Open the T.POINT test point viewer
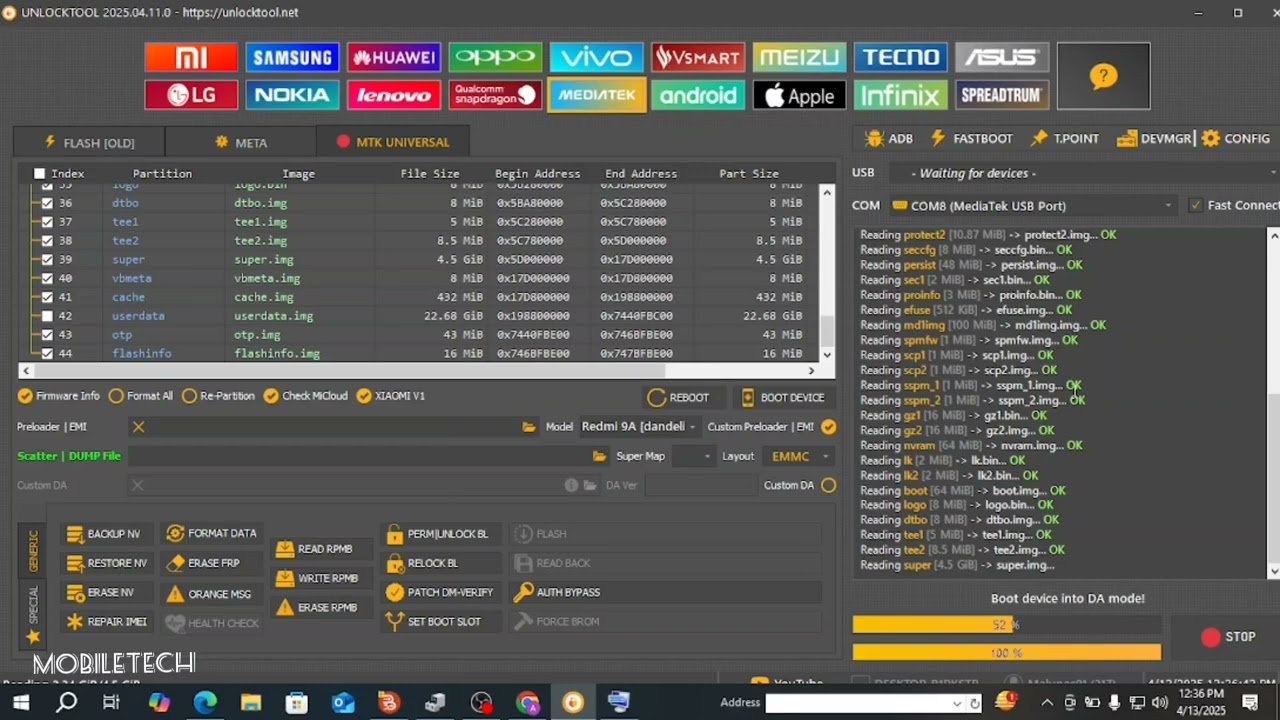Image resolution: width=1280 pixels, height=720 pixels. tap(1065, 139)
